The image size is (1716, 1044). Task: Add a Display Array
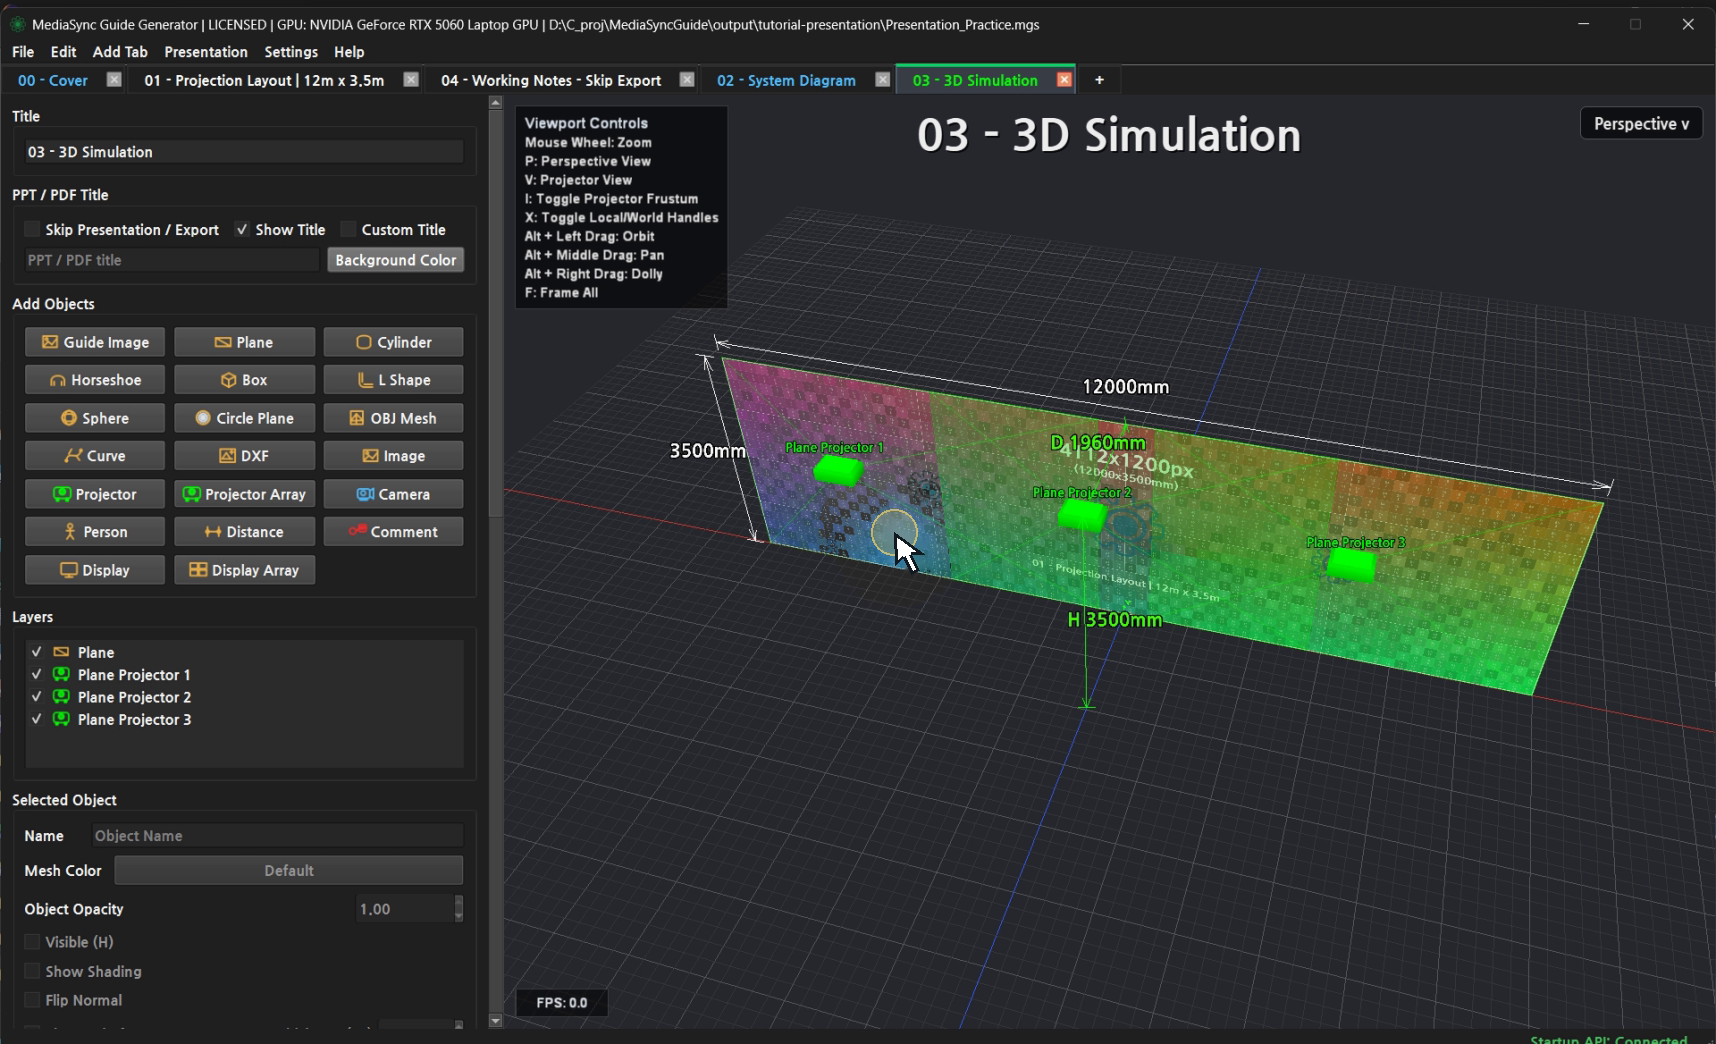coord(244,570)
